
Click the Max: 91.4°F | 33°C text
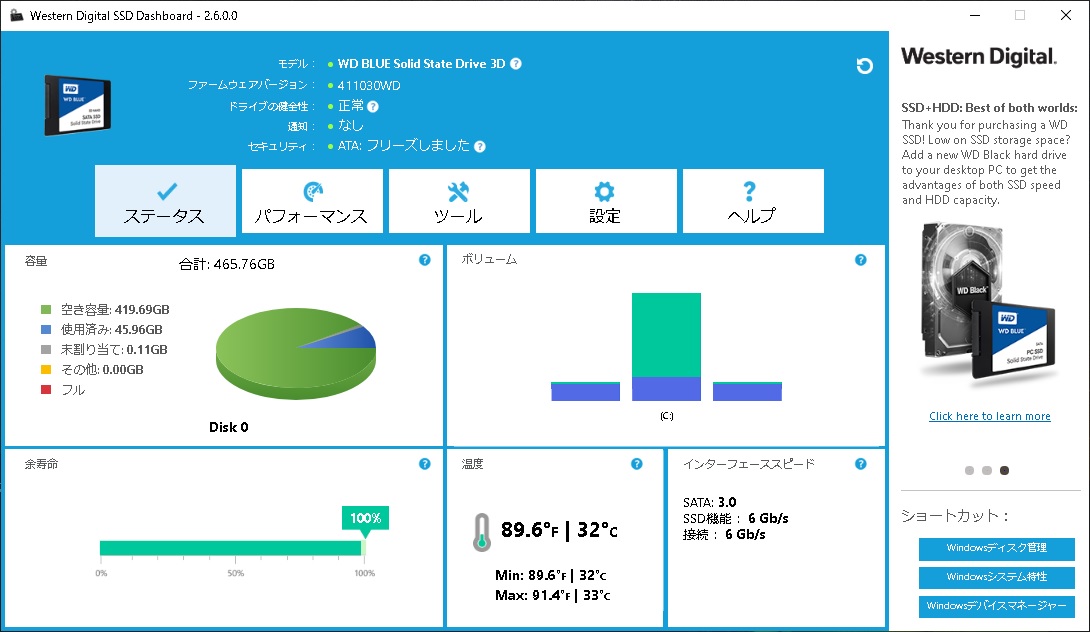click(553, 596)
